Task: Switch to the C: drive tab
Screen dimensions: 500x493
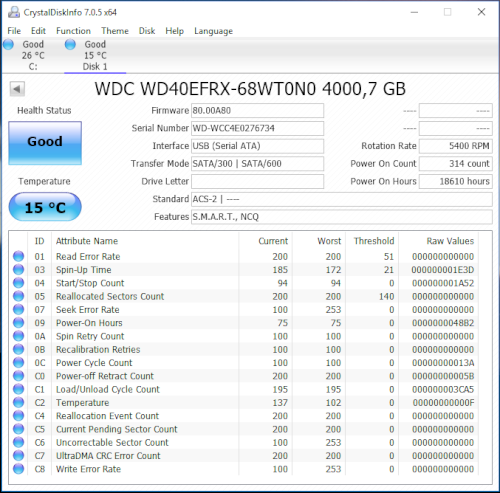Action: (x=33, y=55)
